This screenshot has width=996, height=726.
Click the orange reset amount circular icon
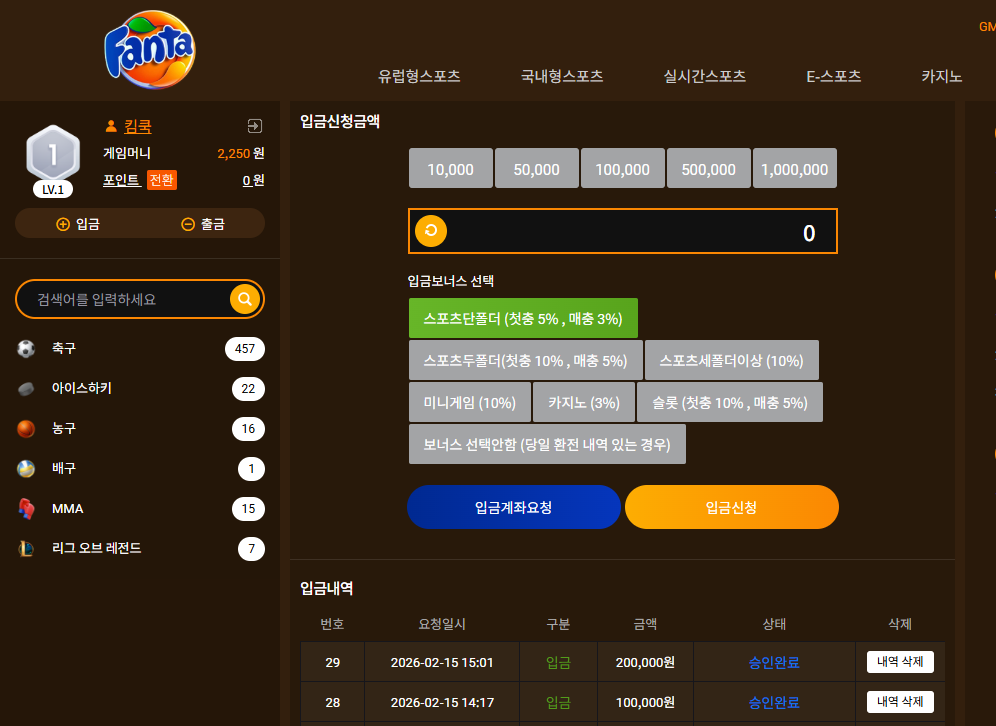[x=431, y=231]
